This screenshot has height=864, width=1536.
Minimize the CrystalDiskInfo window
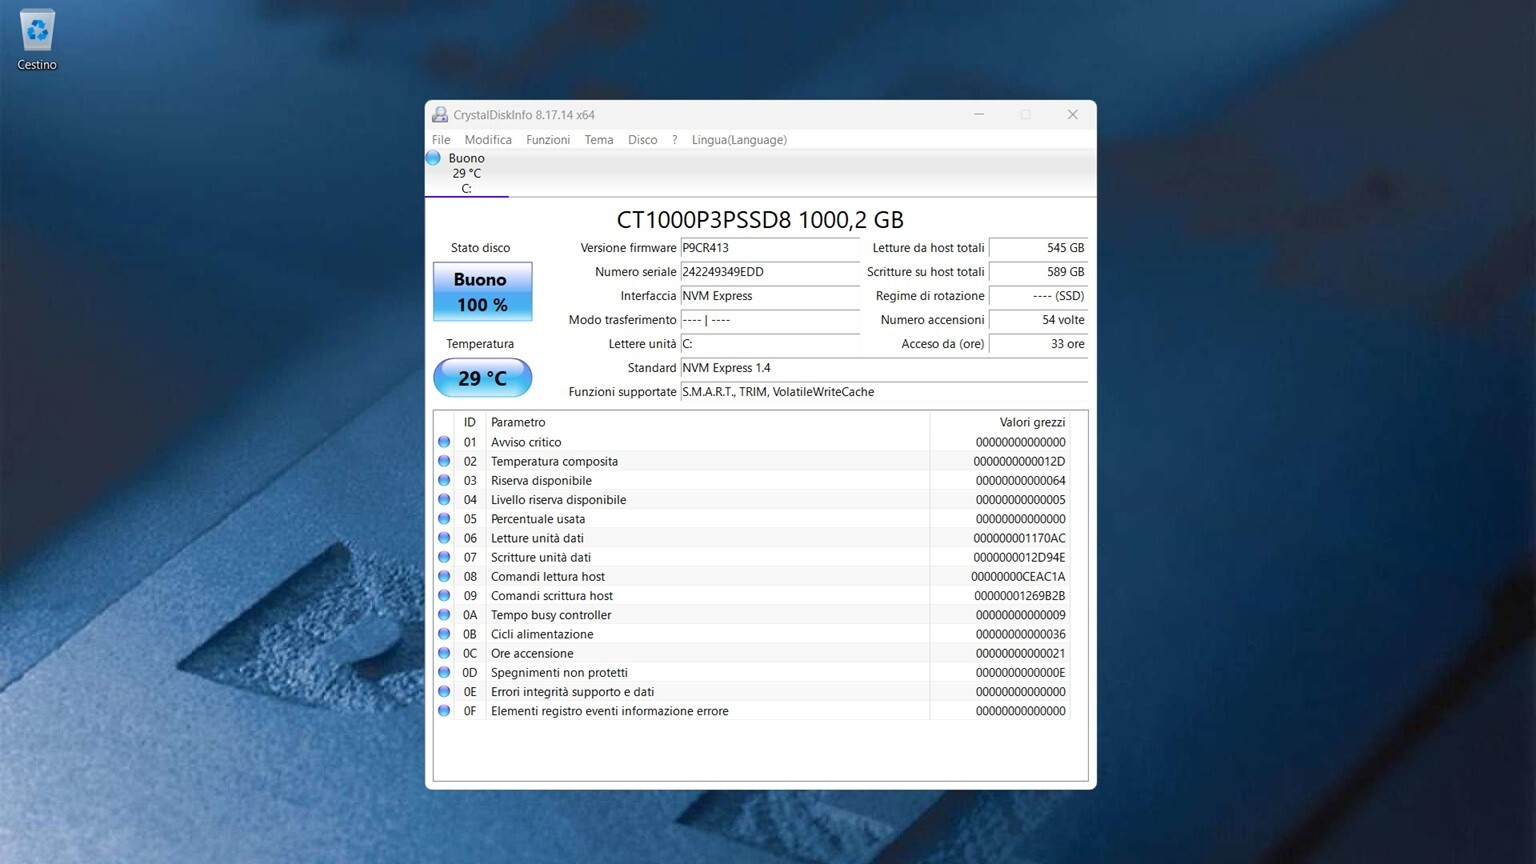coord(979,115)
